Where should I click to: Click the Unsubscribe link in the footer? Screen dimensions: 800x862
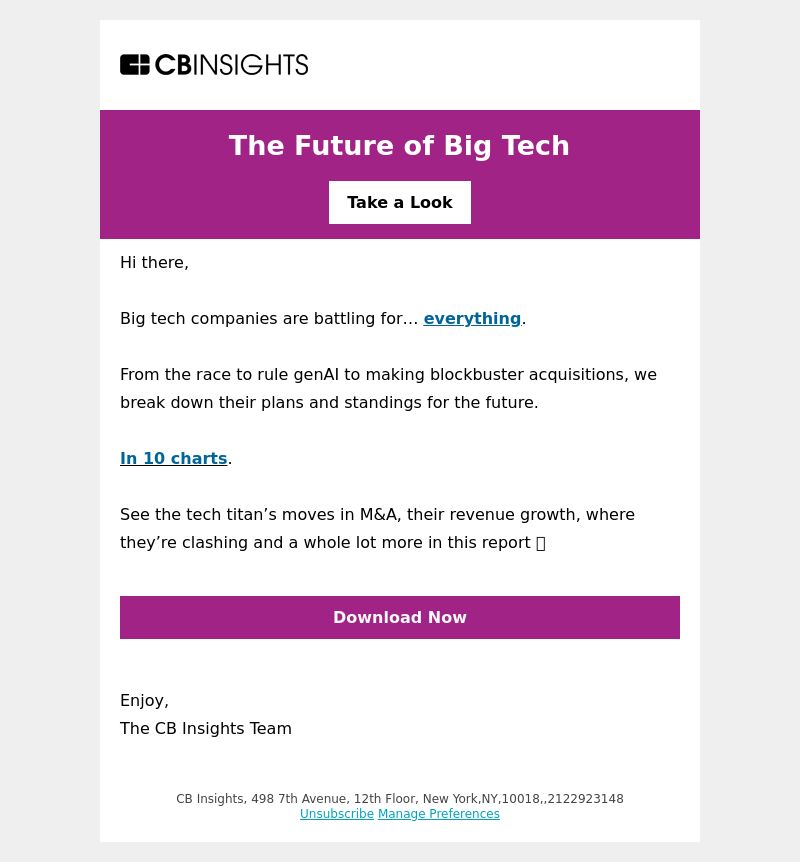tap(336, 814)
